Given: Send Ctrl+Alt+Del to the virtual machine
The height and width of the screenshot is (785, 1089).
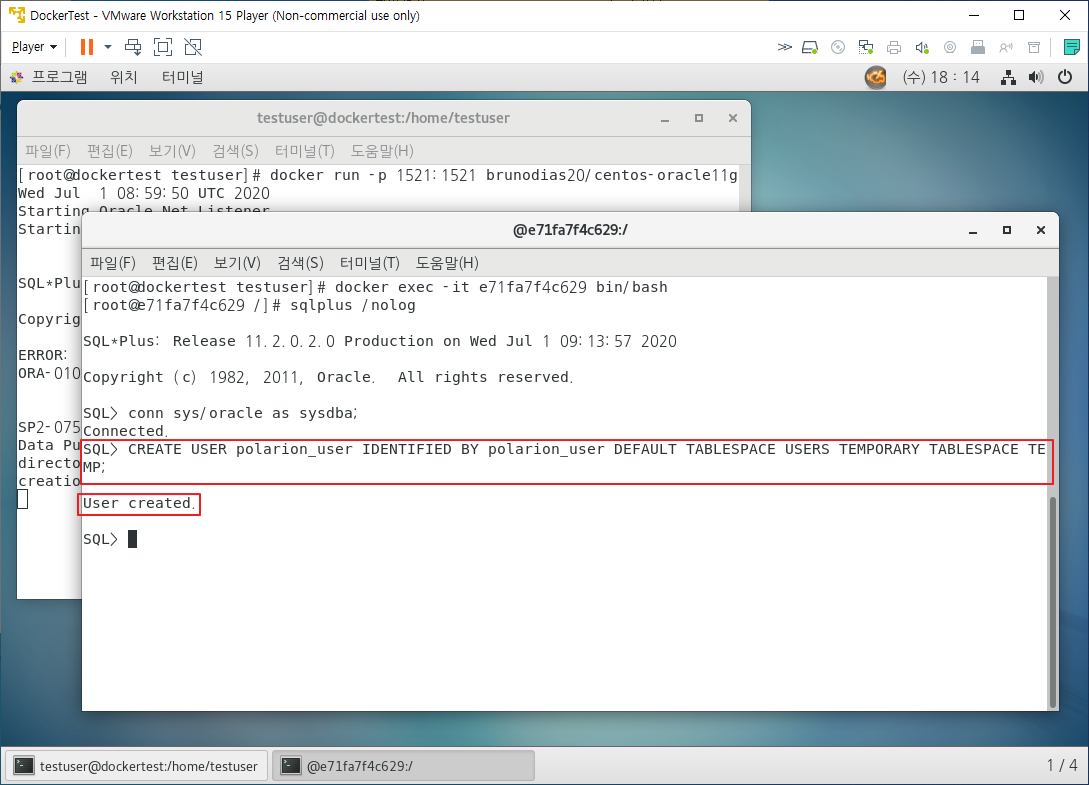Looking at the screenshot, I should point(133,47).
